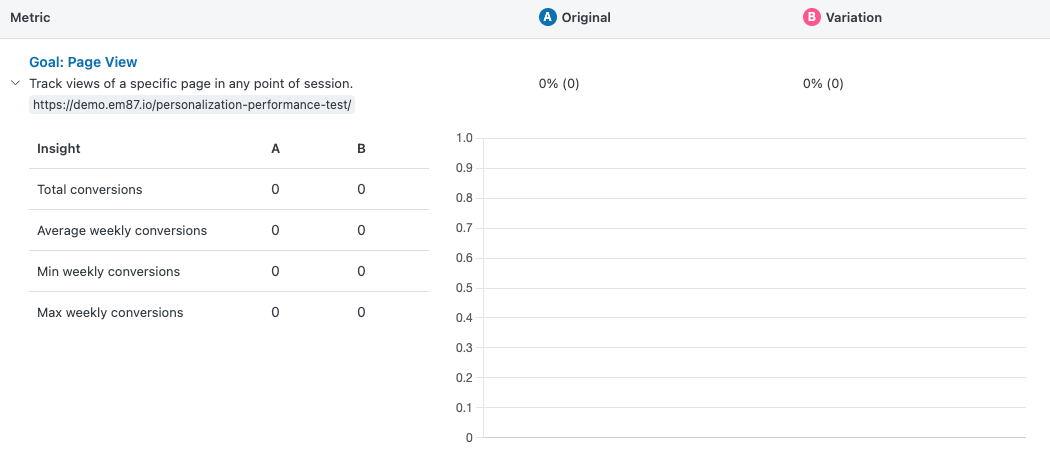This screenshot has height=457, width=1050.
Task: Select the Metric column header
Action: coord(30,17)
